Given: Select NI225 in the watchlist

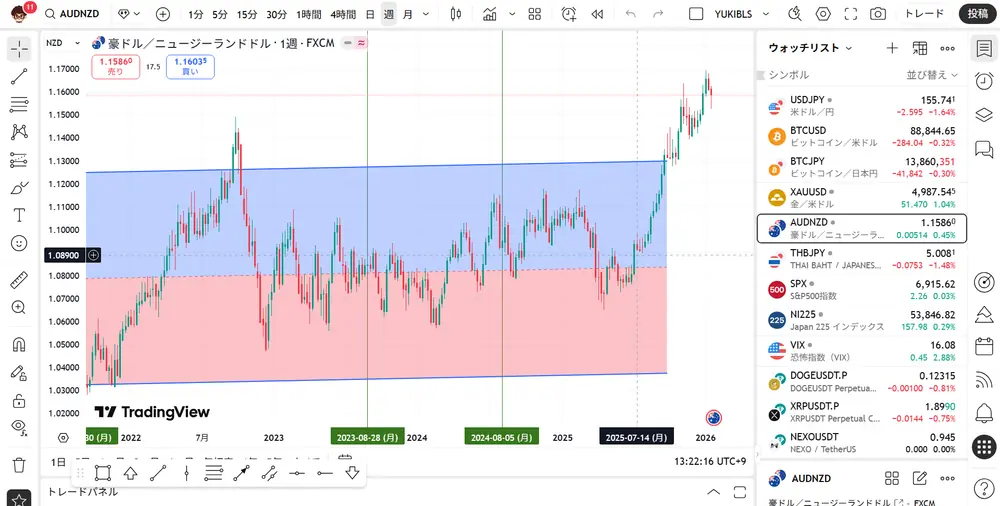Looking at the screenshot, I should tap(862, 320).
